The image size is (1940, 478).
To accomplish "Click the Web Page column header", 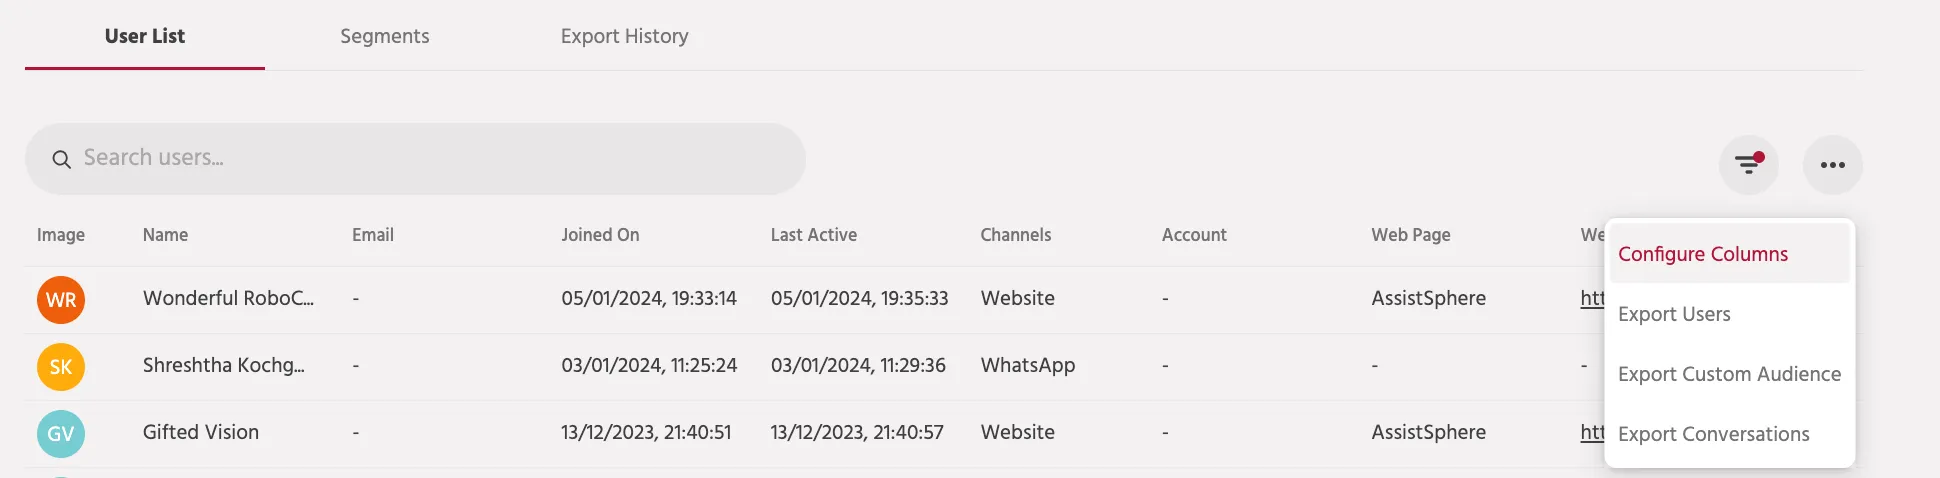I will 1411,235.
